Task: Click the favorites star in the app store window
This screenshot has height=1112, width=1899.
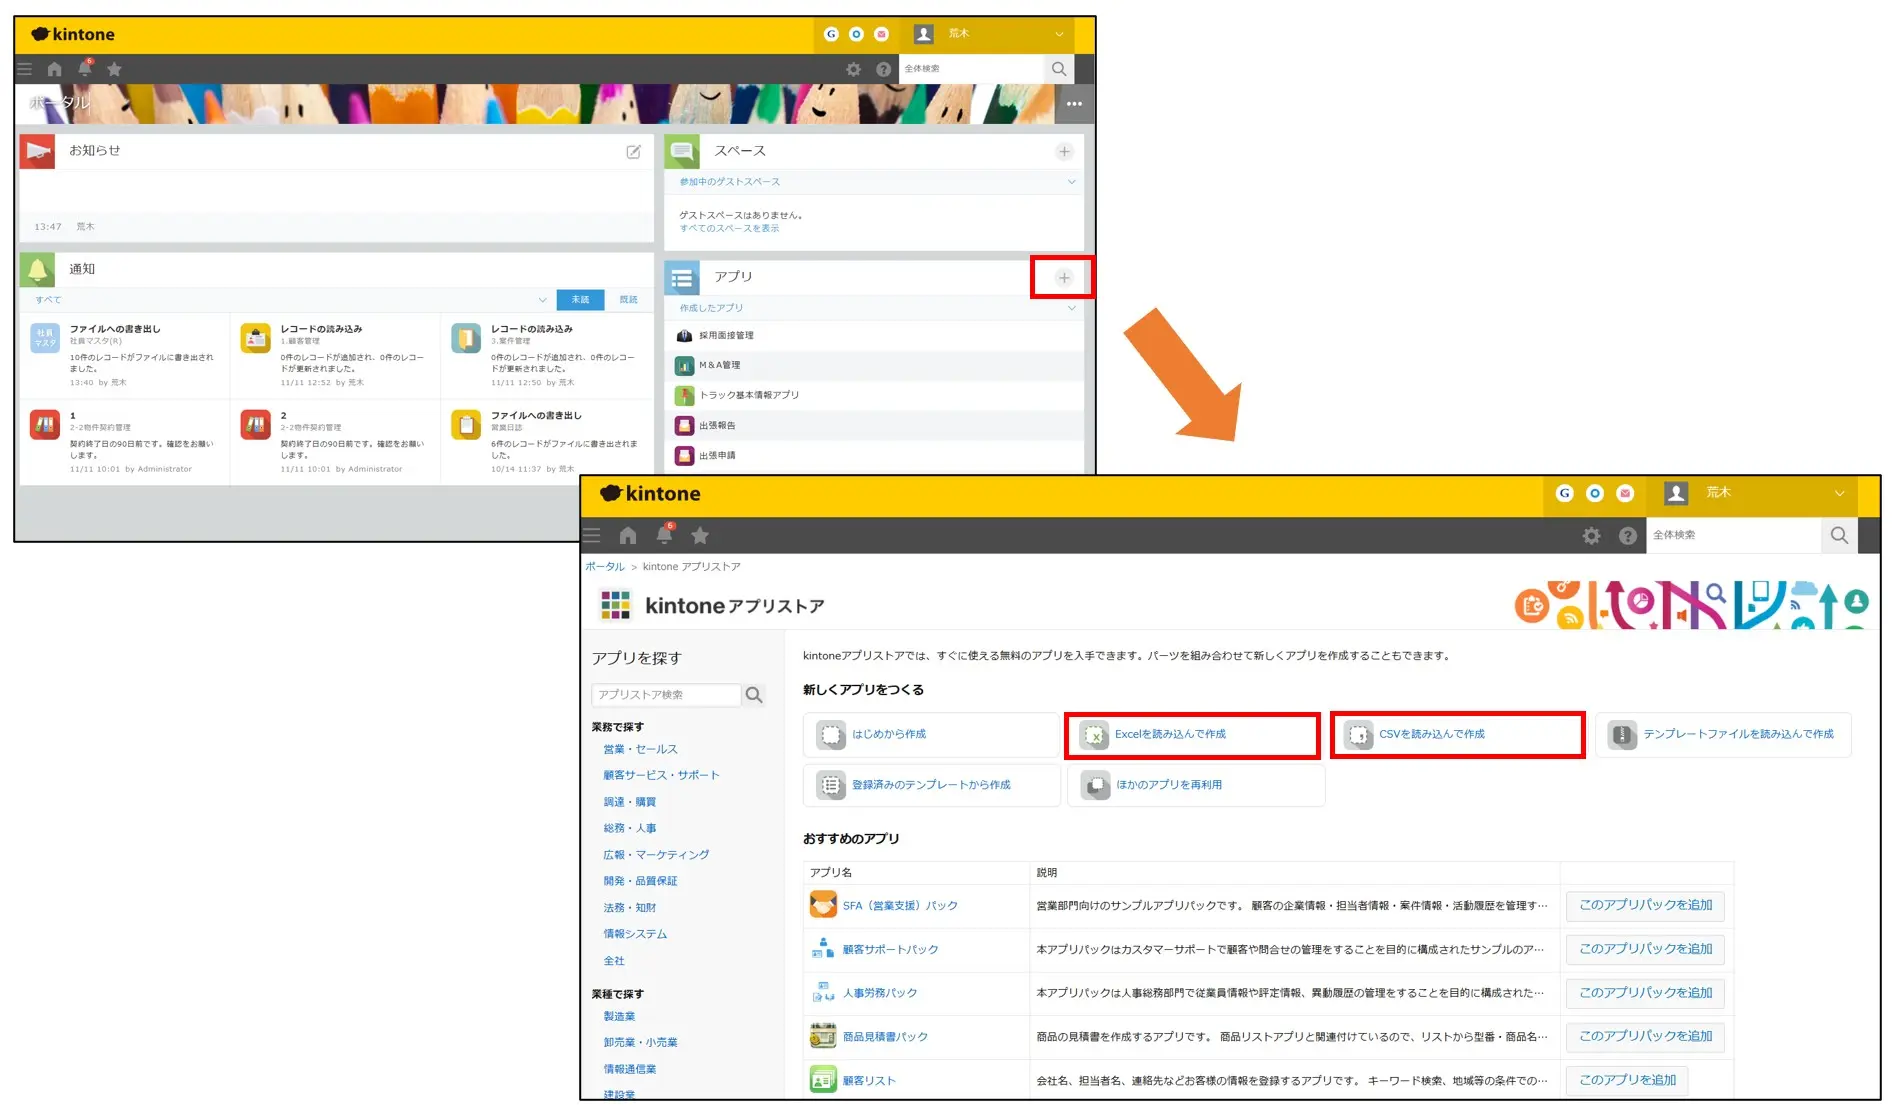Action: [700, 536]
